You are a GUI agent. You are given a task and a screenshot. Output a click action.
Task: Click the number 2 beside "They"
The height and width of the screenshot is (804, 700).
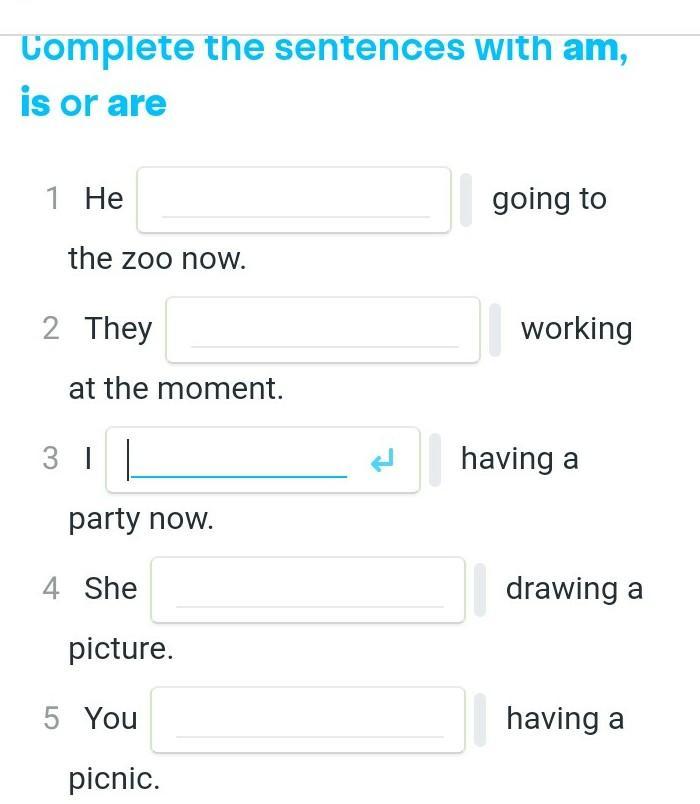51,329
